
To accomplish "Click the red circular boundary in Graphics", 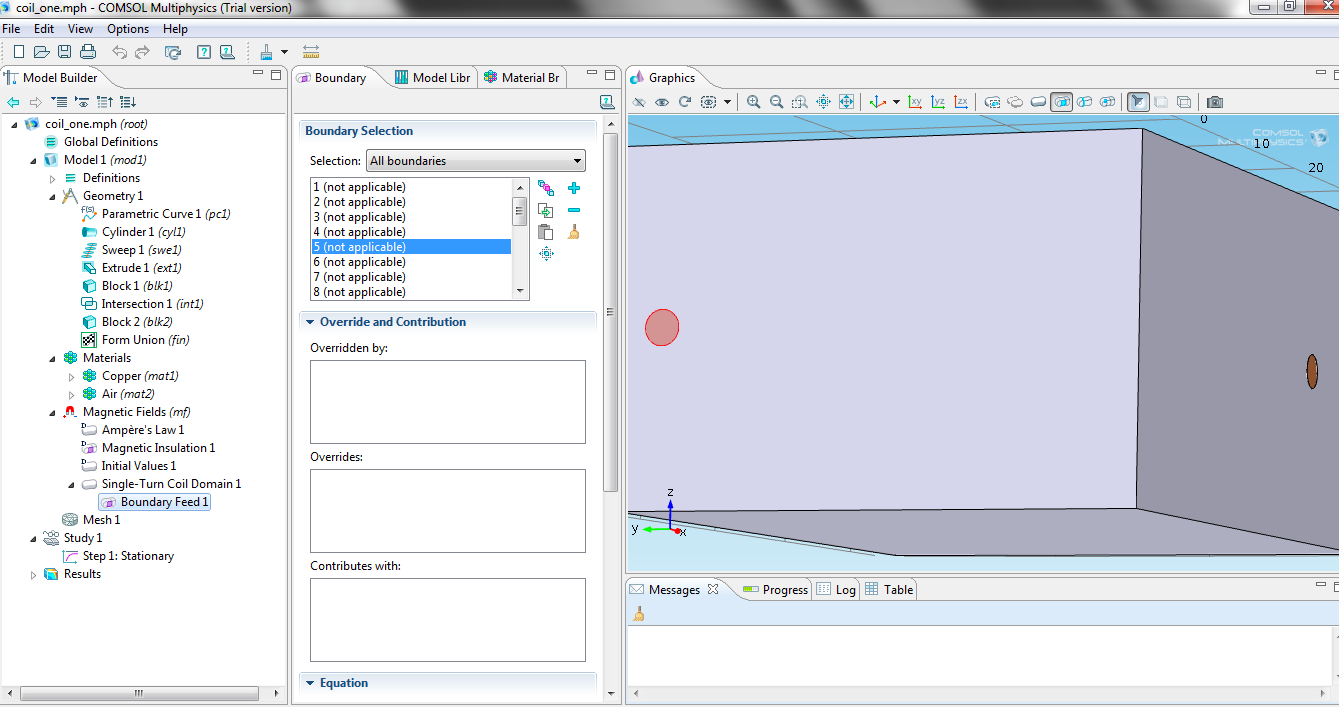I will pyautogui.click(x=662, y=327).
